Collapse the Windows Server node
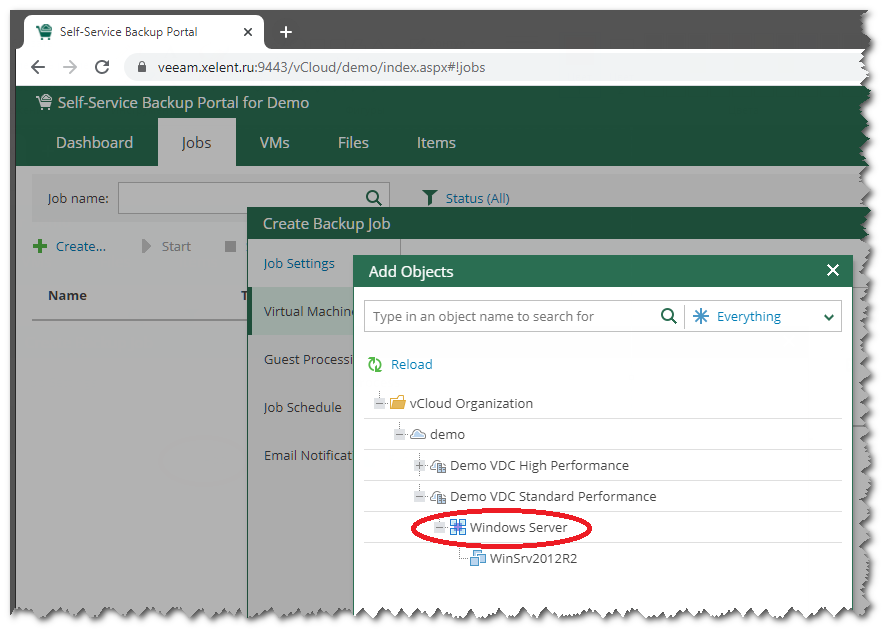 [439, 527]
